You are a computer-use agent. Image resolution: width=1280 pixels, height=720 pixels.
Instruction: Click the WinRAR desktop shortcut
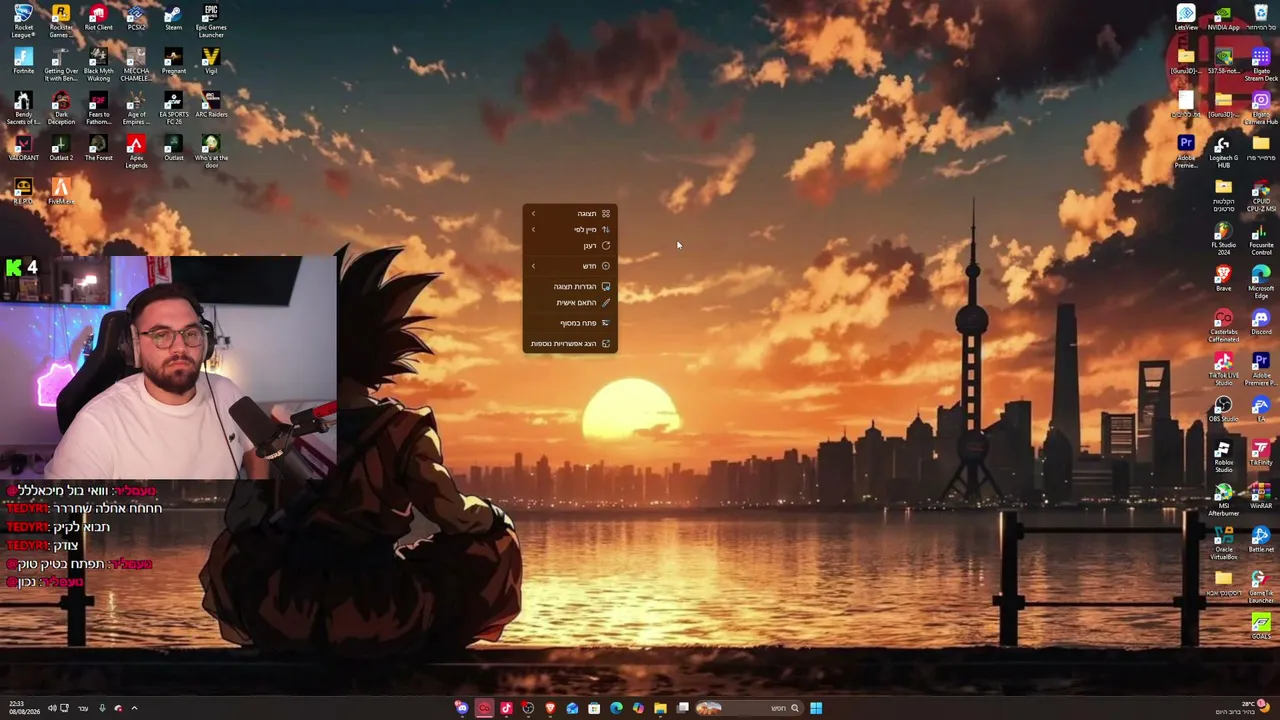click(1261, 496)
